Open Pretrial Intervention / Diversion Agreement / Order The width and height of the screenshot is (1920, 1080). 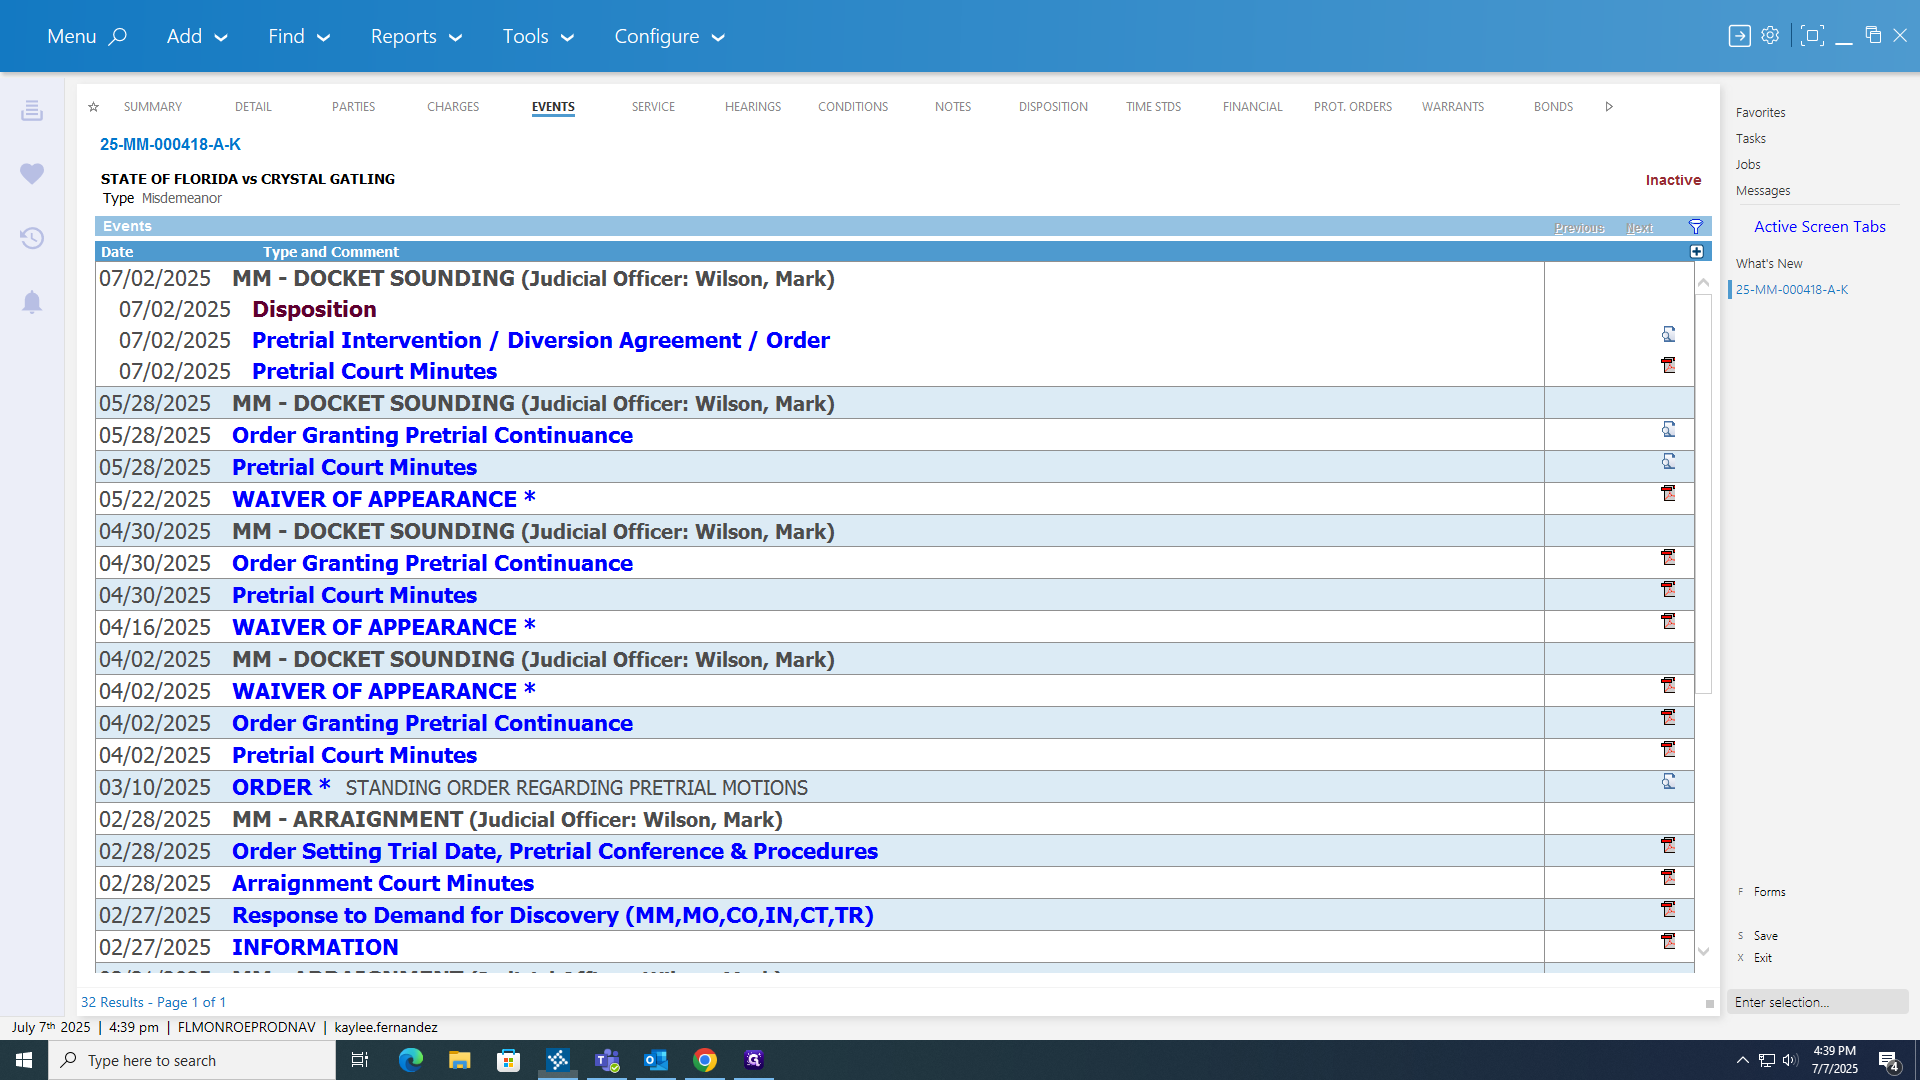click(x=541, y=341)
